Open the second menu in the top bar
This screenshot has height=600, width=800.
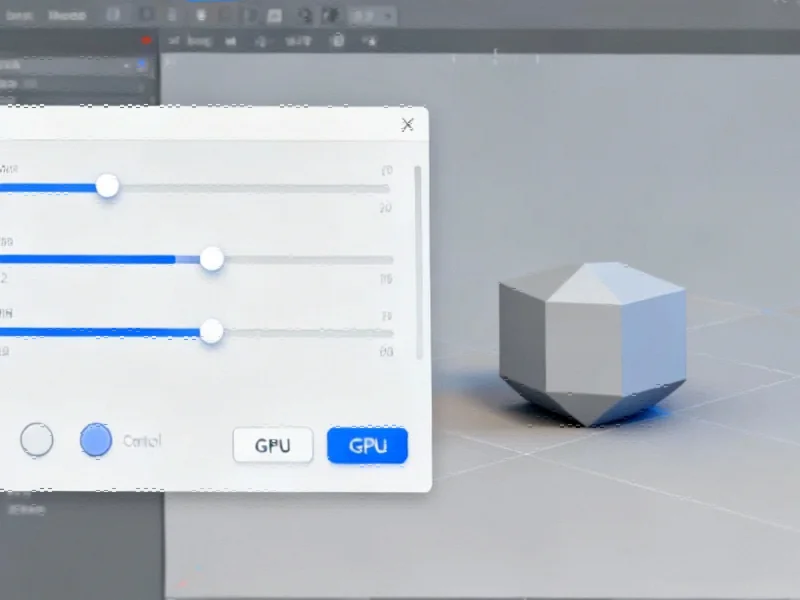(66, 15)
